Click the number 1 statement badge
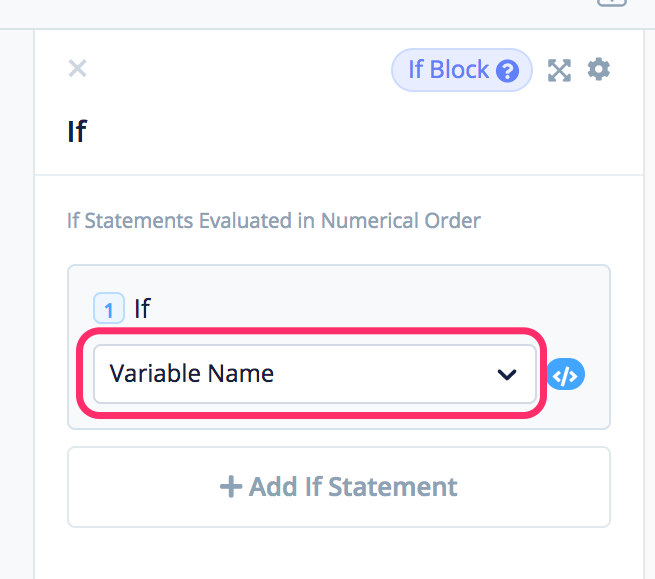This screenshot has width=655, height=579. 108,309
